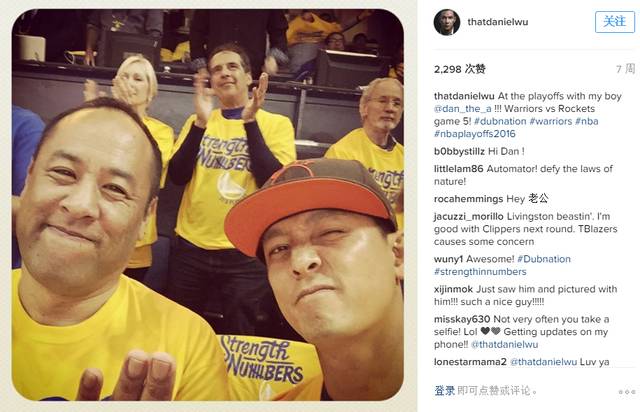Open the #warriors hashtag
Viewport: 640px width, 412px height.
coord(551,121)
